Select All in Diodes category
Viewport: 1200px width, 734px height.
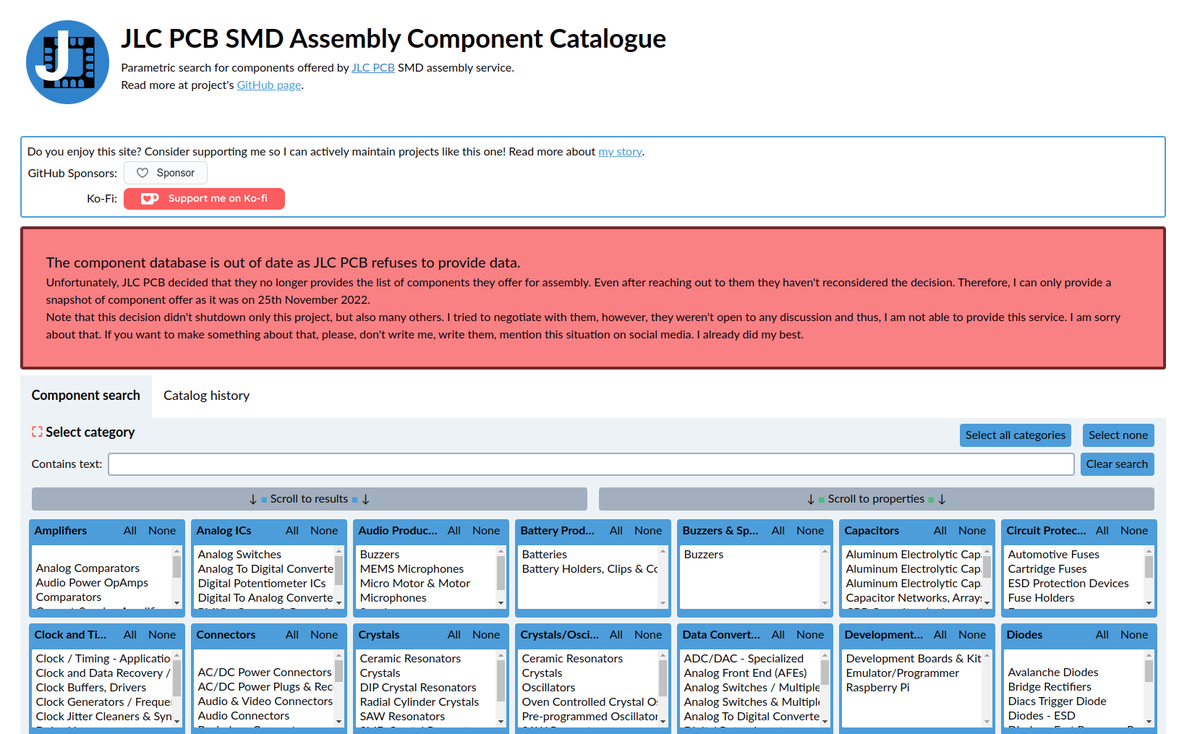pos(1102,635)
